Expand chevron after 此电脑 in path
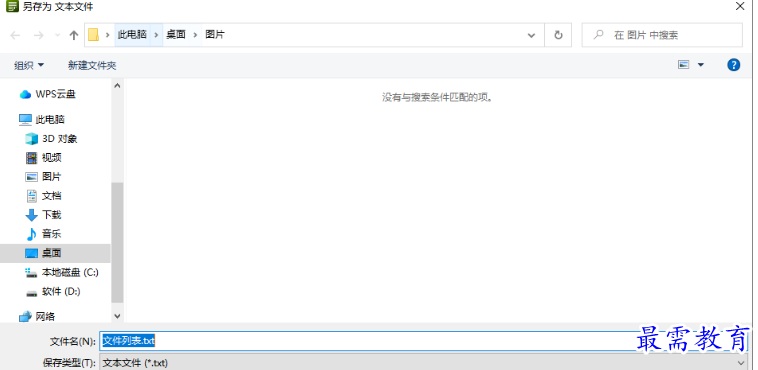The height and width of the screenshot is (370, 758). pos(156,35)
